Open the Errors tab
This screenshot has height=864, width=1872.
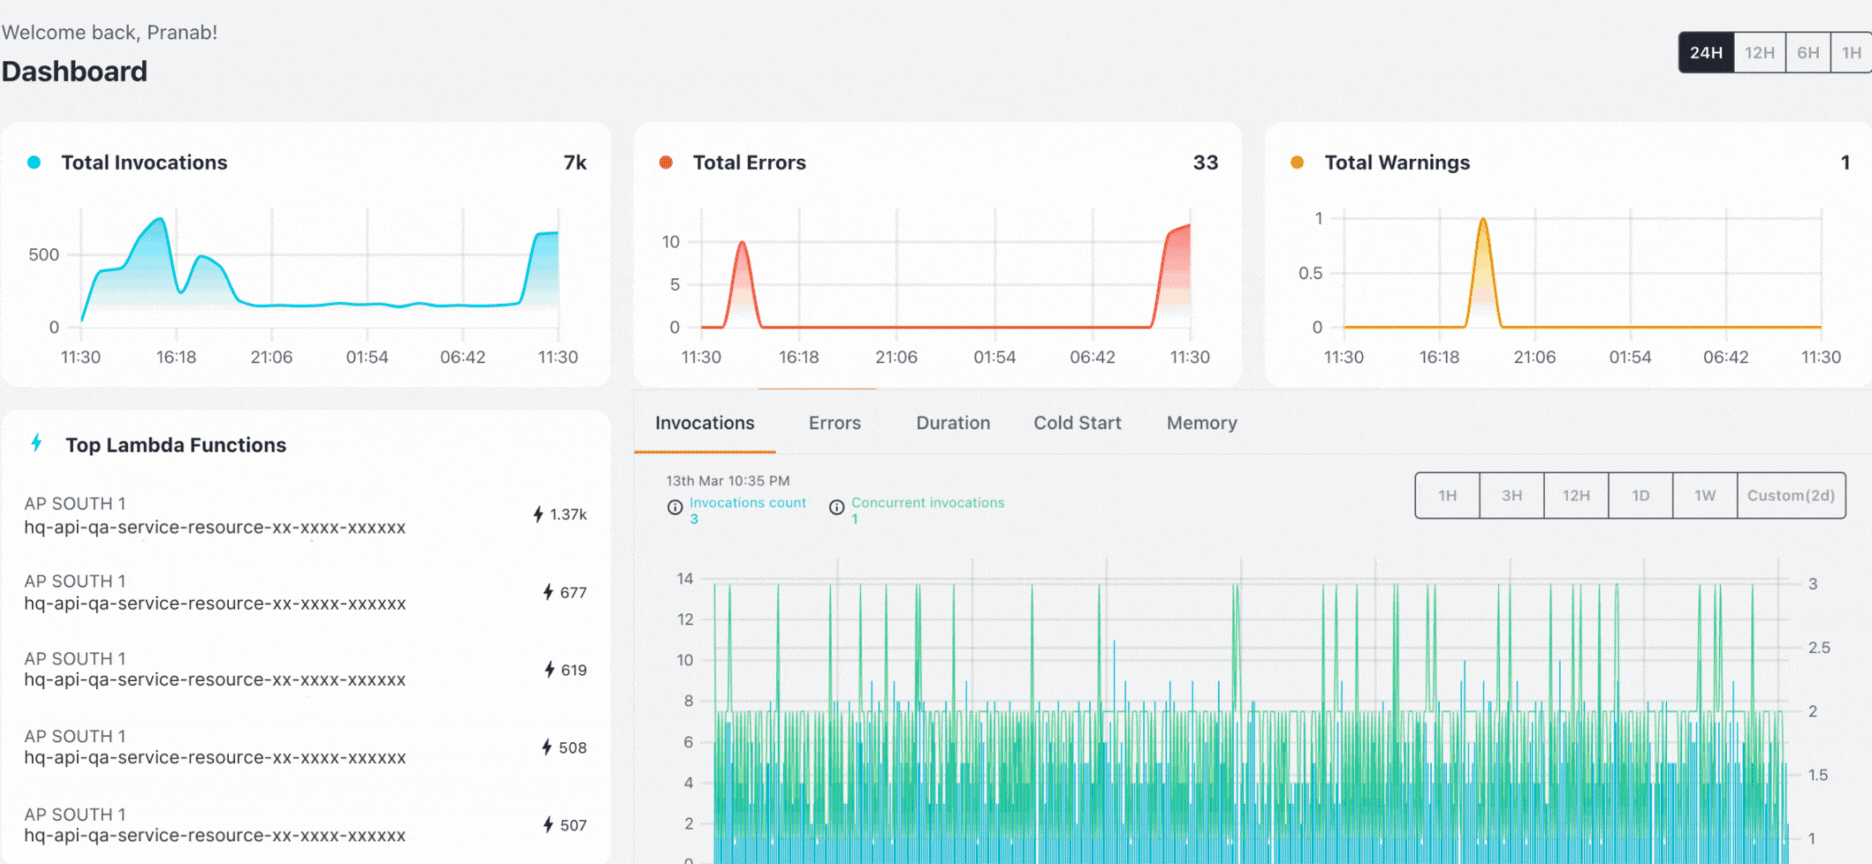click(835, 423)
